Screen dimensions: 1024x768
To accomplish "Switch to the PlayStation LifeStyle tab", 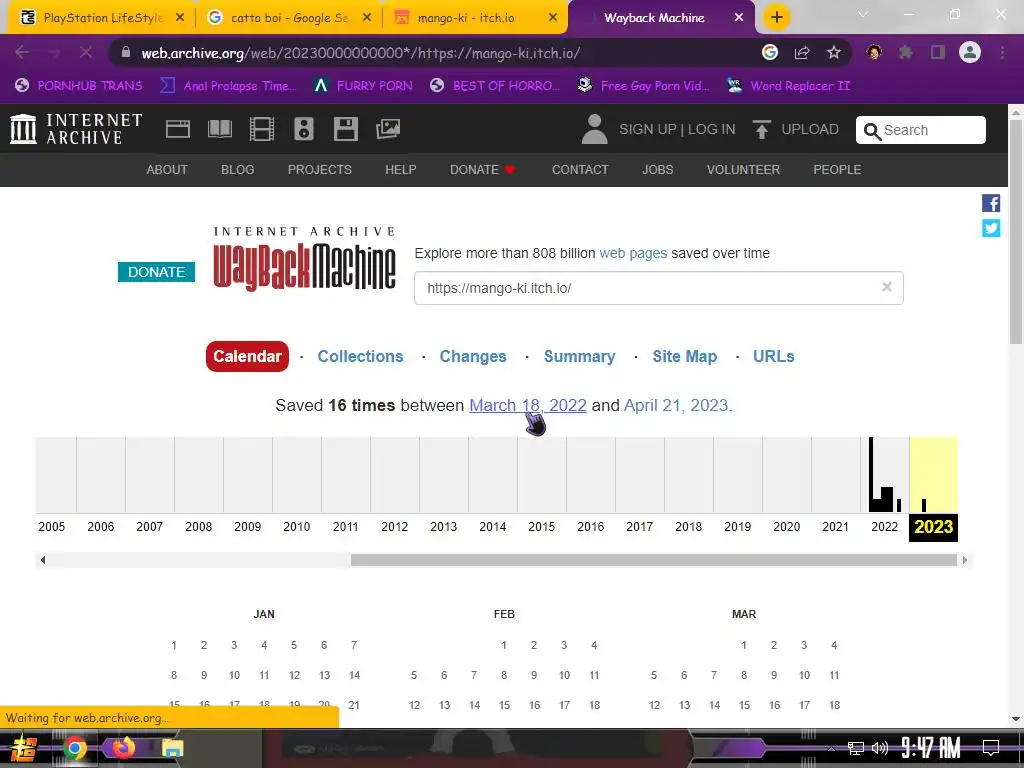I will 103,18.
